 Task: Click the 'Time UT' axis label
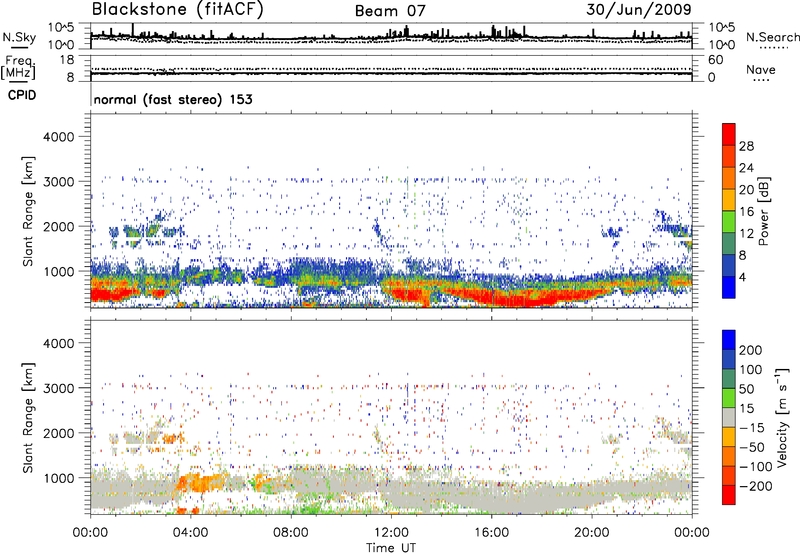(x=391, y=548)
